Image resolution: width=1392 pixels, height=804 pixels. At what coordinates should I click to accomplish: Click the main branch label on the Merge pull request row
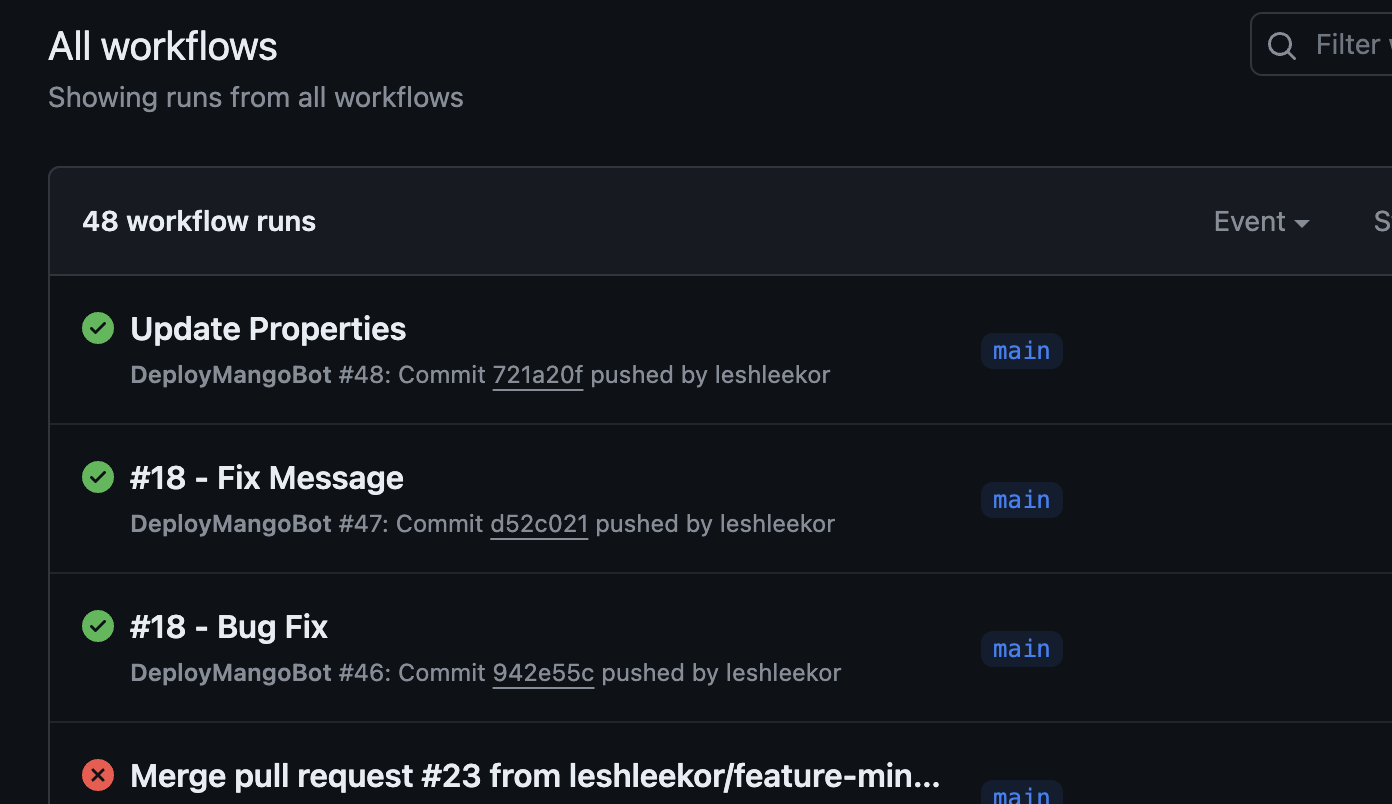(x=1021, y=794)
